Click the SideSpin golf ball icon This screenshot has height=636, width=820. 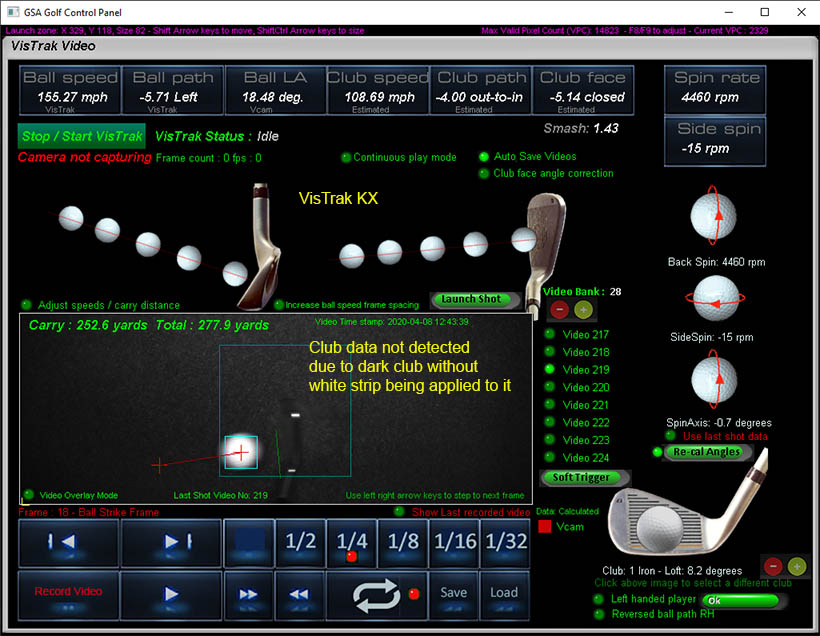(x=715, y=298)
